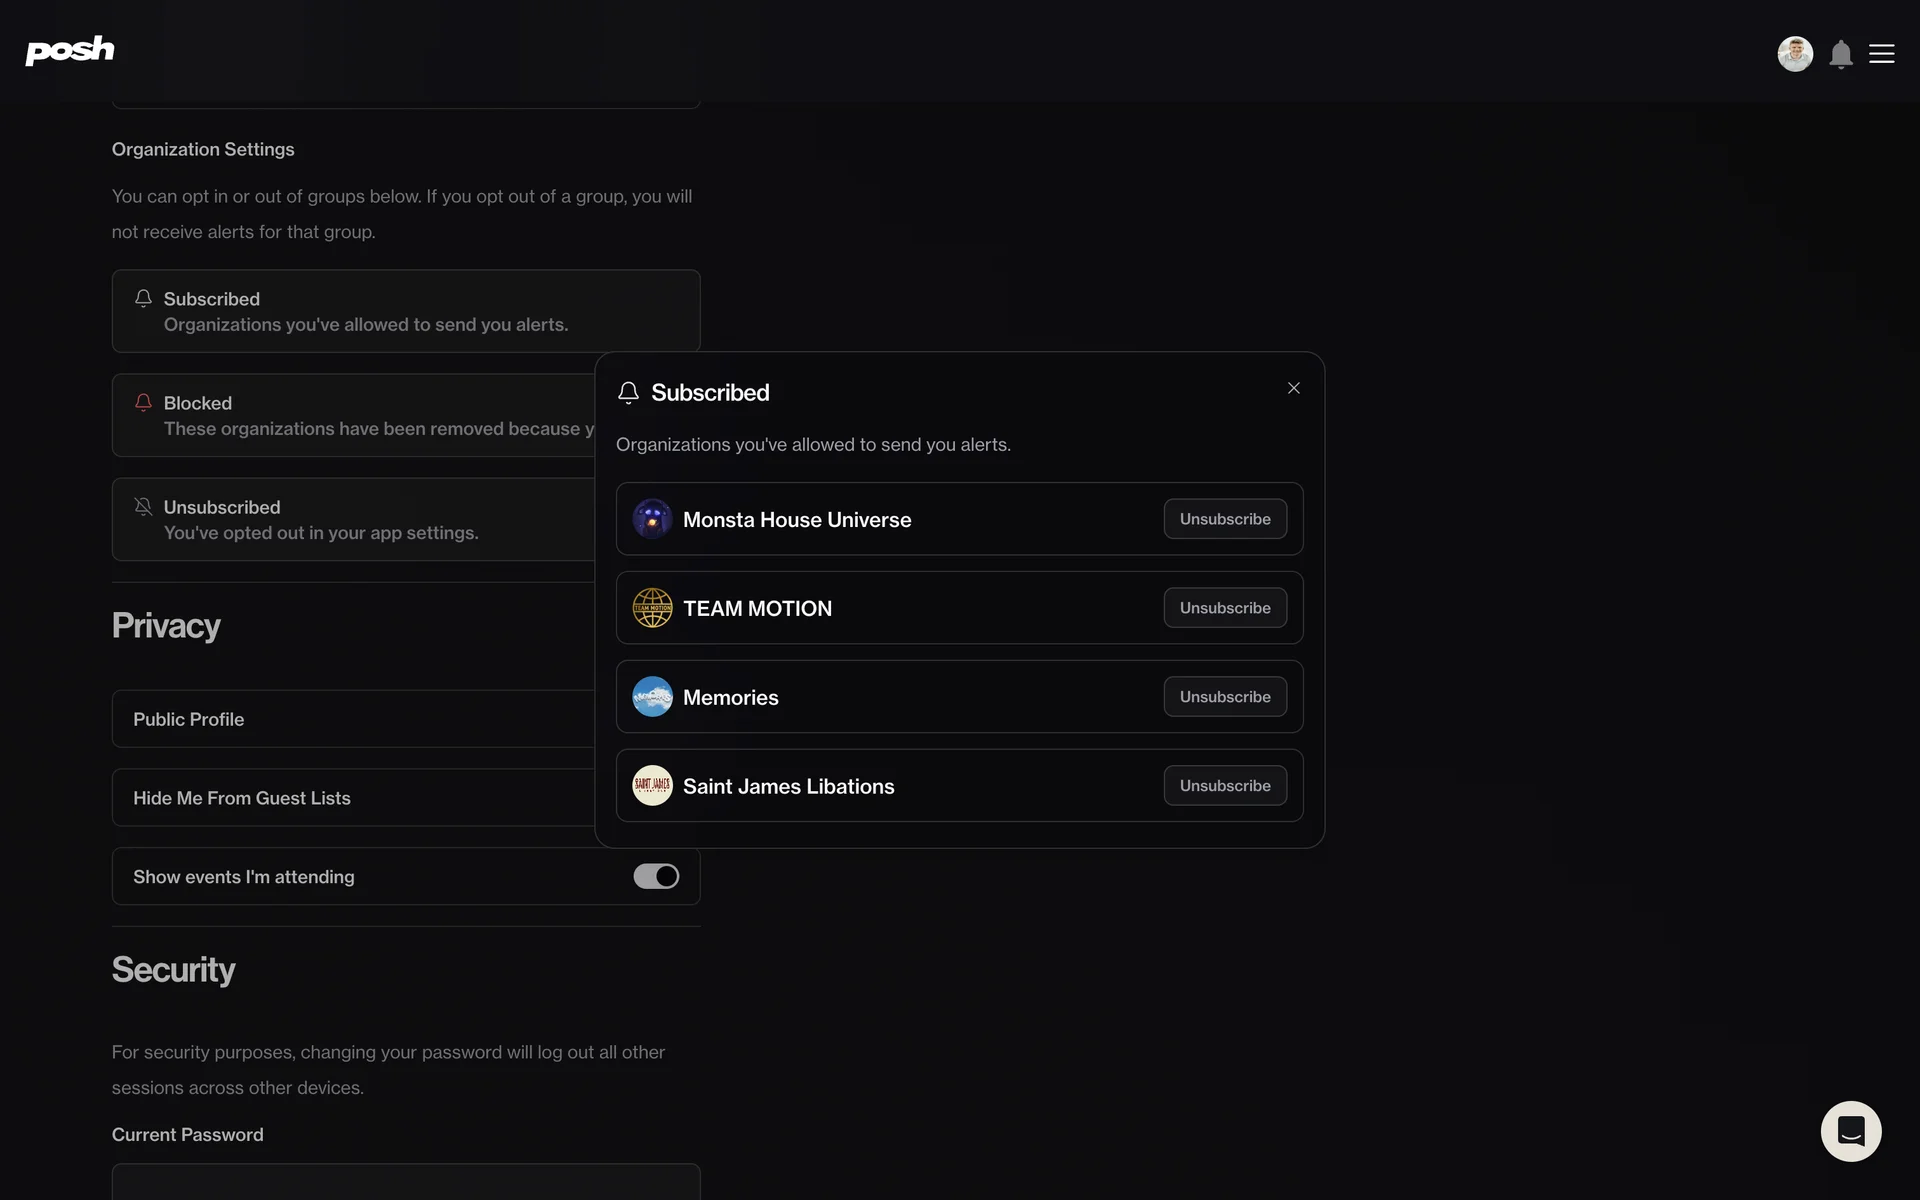Toggle Show events I'm attending switch
Screen dimensions: 1920x1200
(656, 876)
